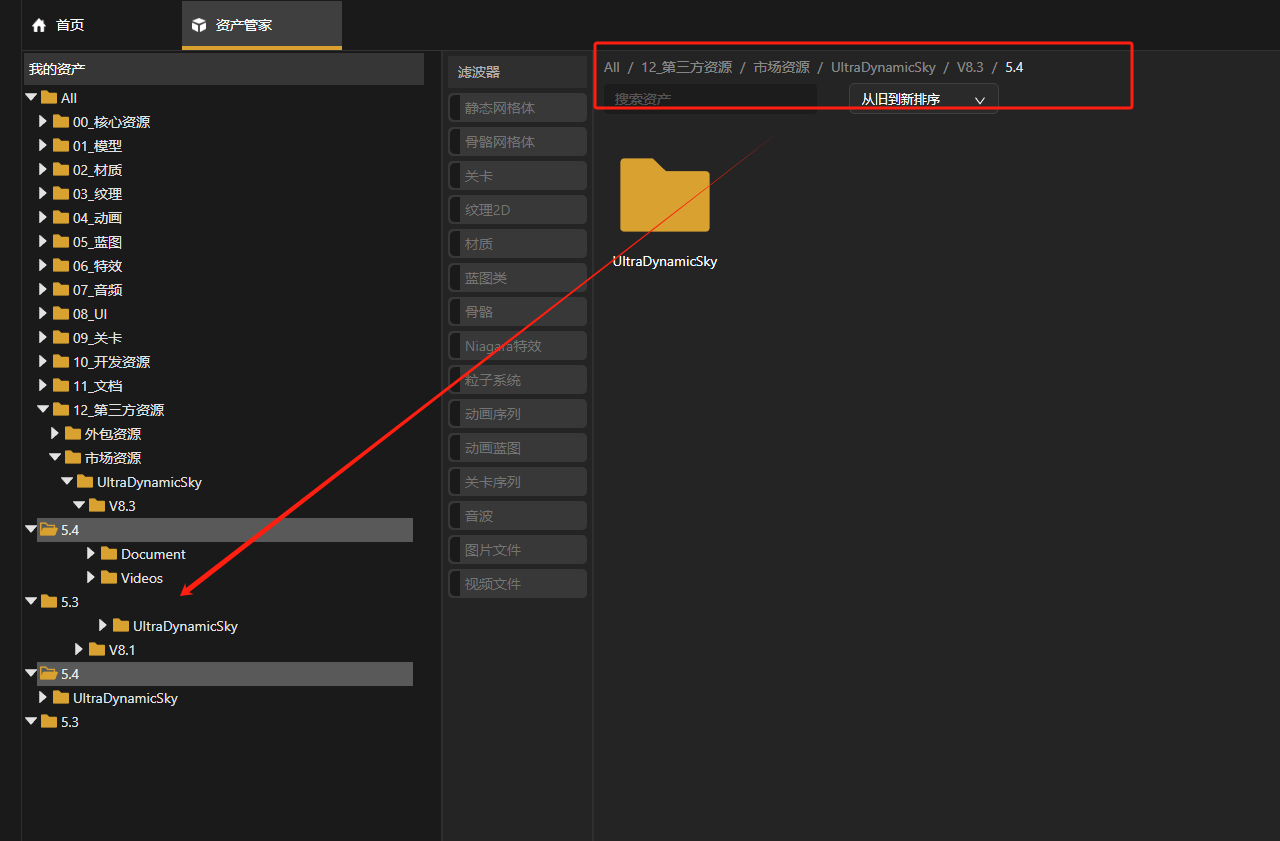This screenshot has height=841, width=1280.
Task: Switch to the 首页 tab
Action: point(102,25)
